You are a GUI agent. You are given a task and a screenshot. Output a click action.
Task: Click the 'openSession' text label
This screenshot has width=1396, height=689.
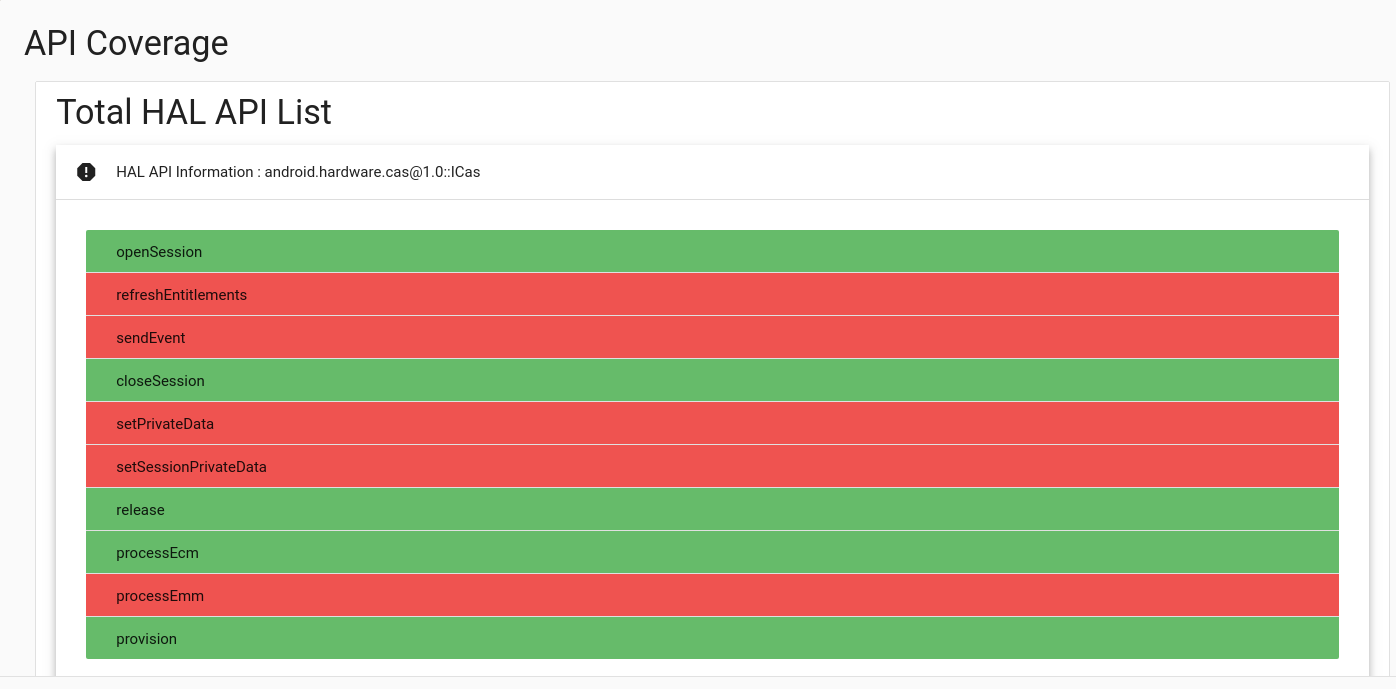pyautogui.click(x=159, y=252)
